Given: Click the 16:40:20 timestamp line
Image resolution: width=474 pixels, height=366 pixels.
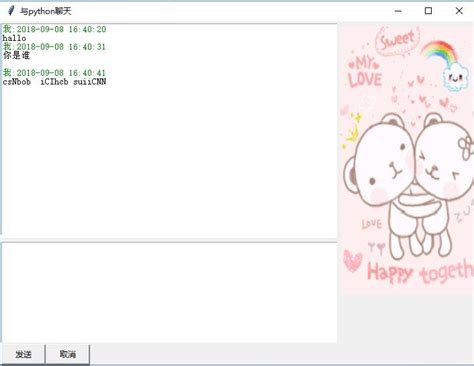Looking at the screenshot, I should (55, 29).
